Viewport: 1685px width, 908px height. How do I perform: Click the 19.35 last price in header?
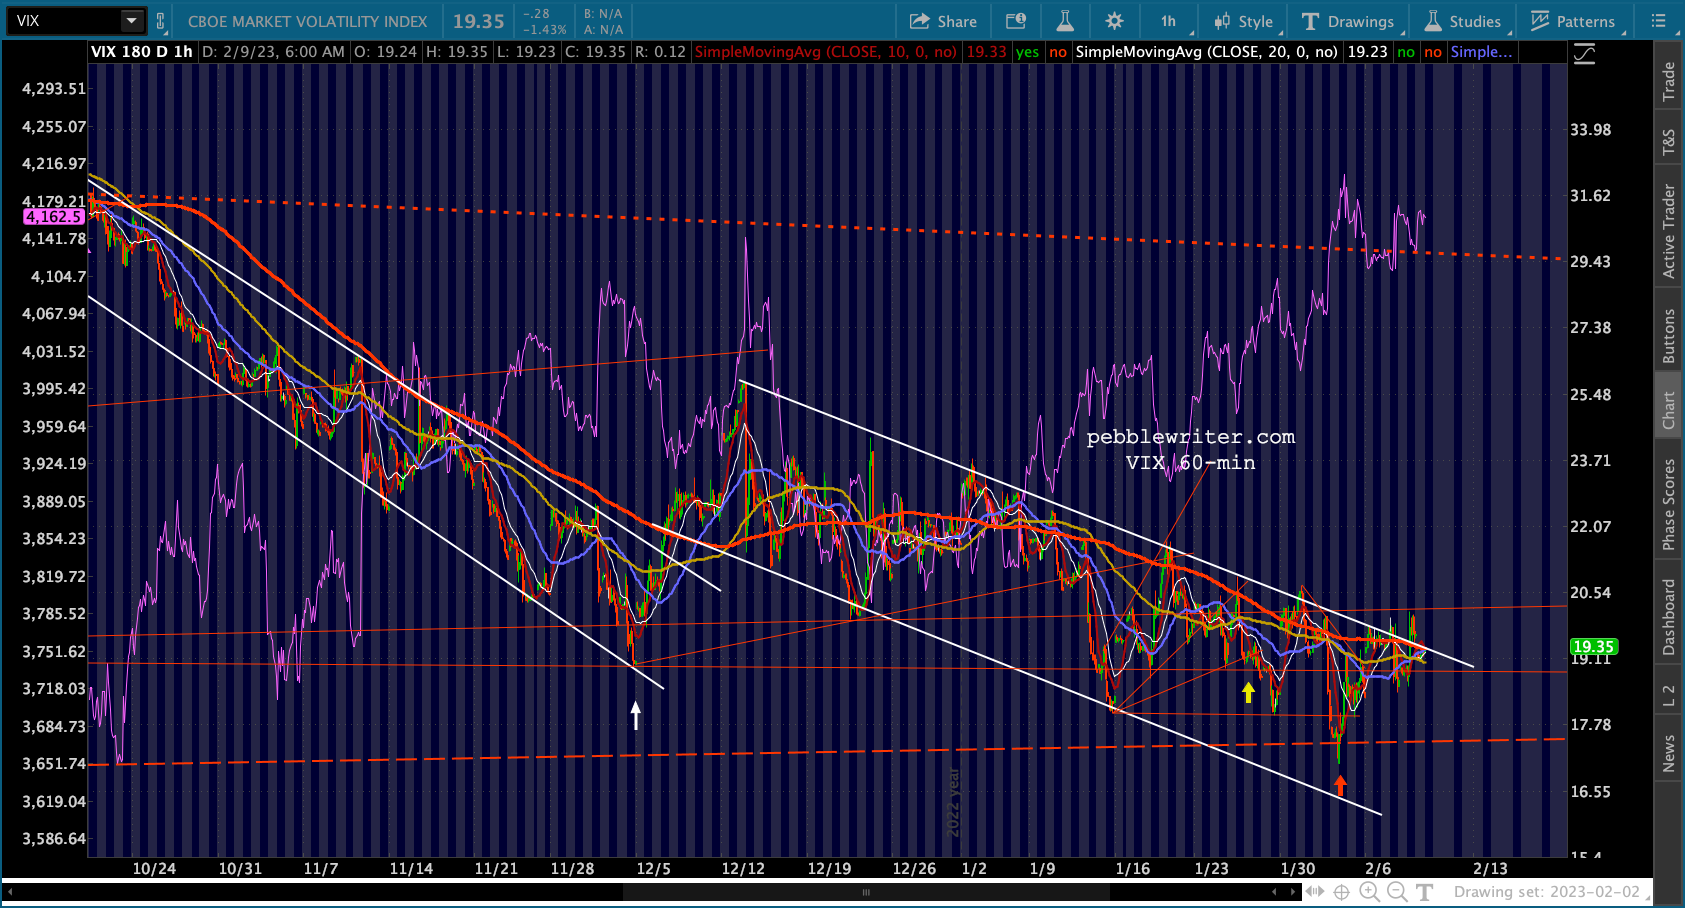click(478, 21)
